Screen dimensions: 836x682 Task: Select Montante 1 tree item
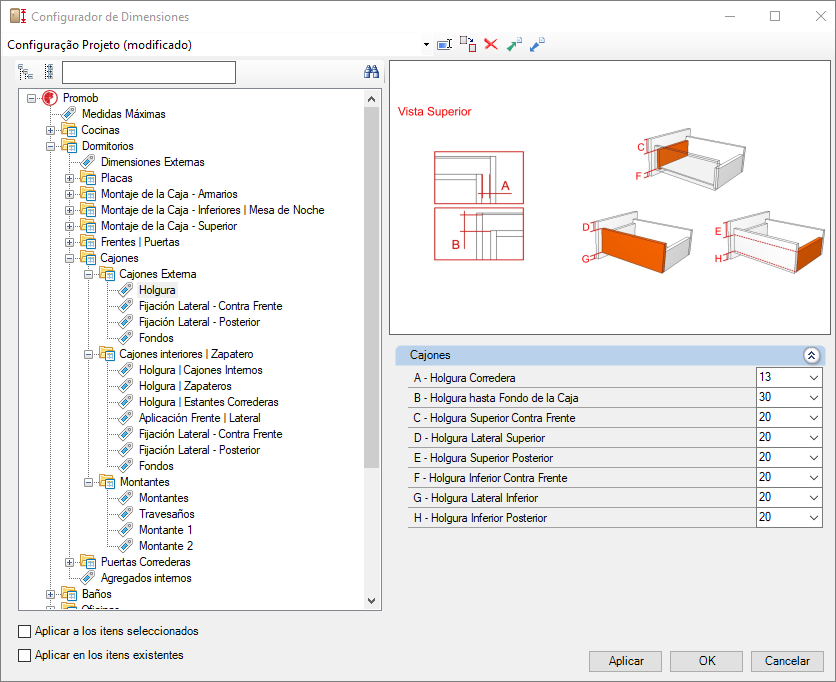coord(166,530)
